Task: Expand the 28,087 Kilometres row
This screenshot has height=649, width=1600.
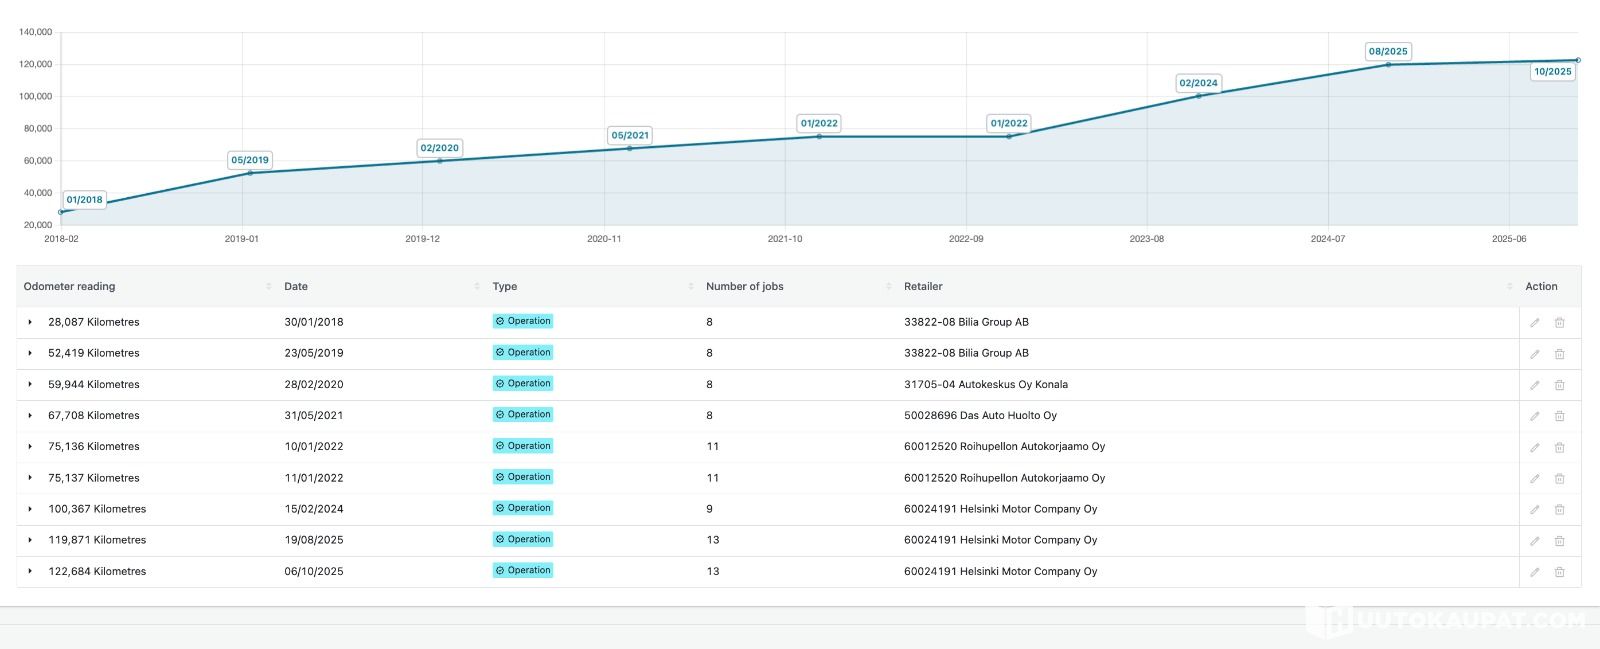Action: coord(30,322)
